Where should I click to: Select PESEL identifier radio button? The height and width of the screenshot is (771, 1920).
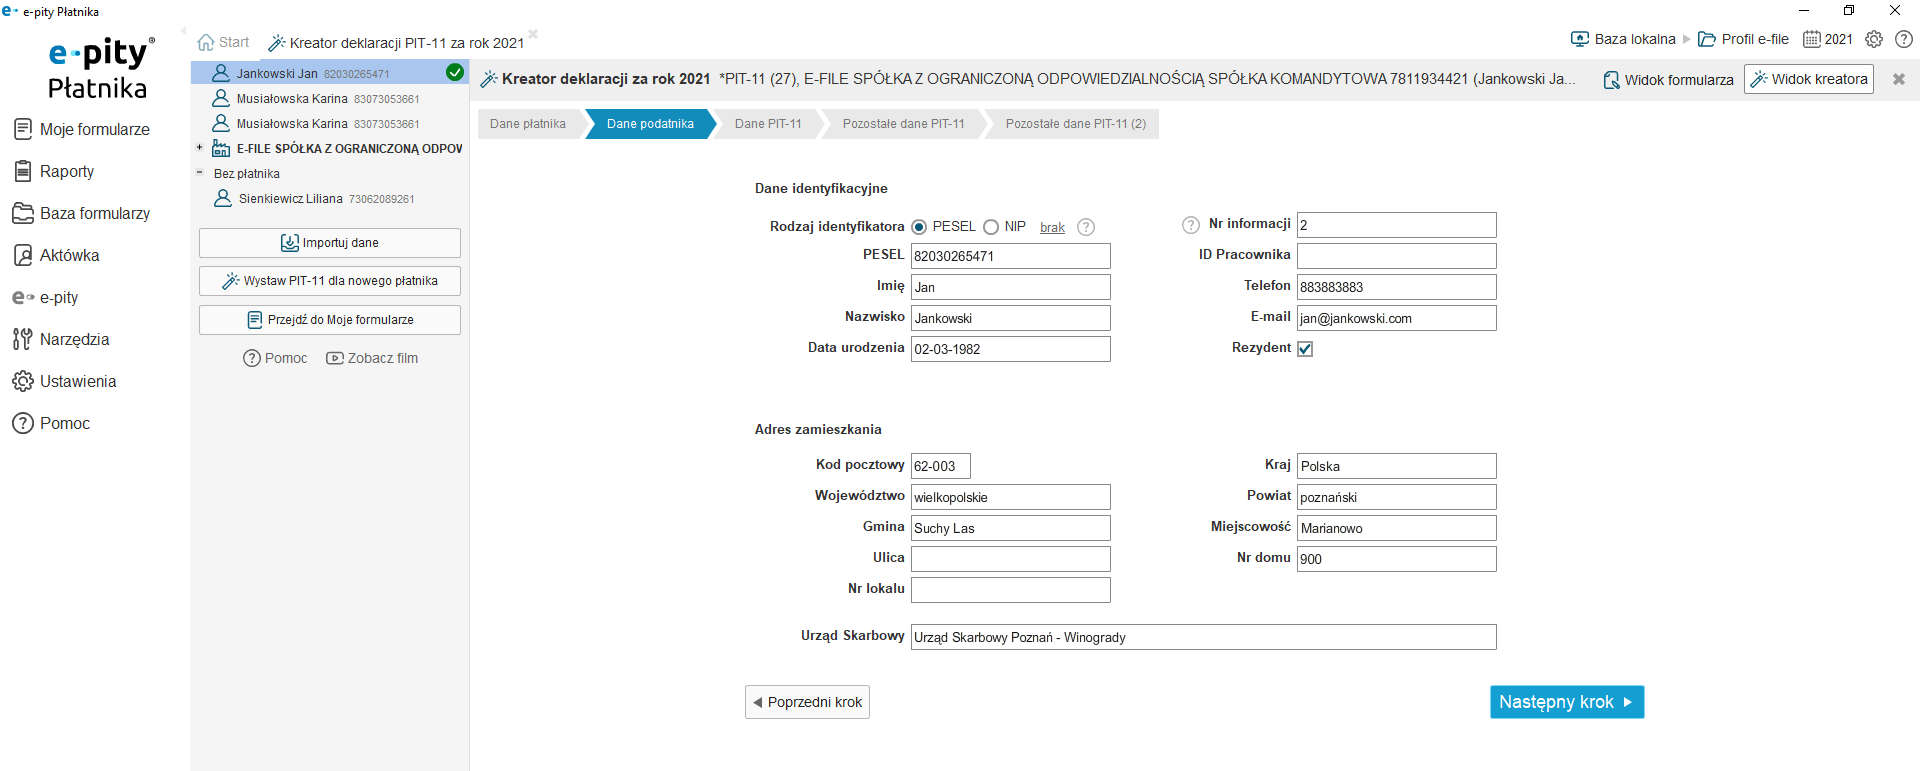tap(919, 227)
